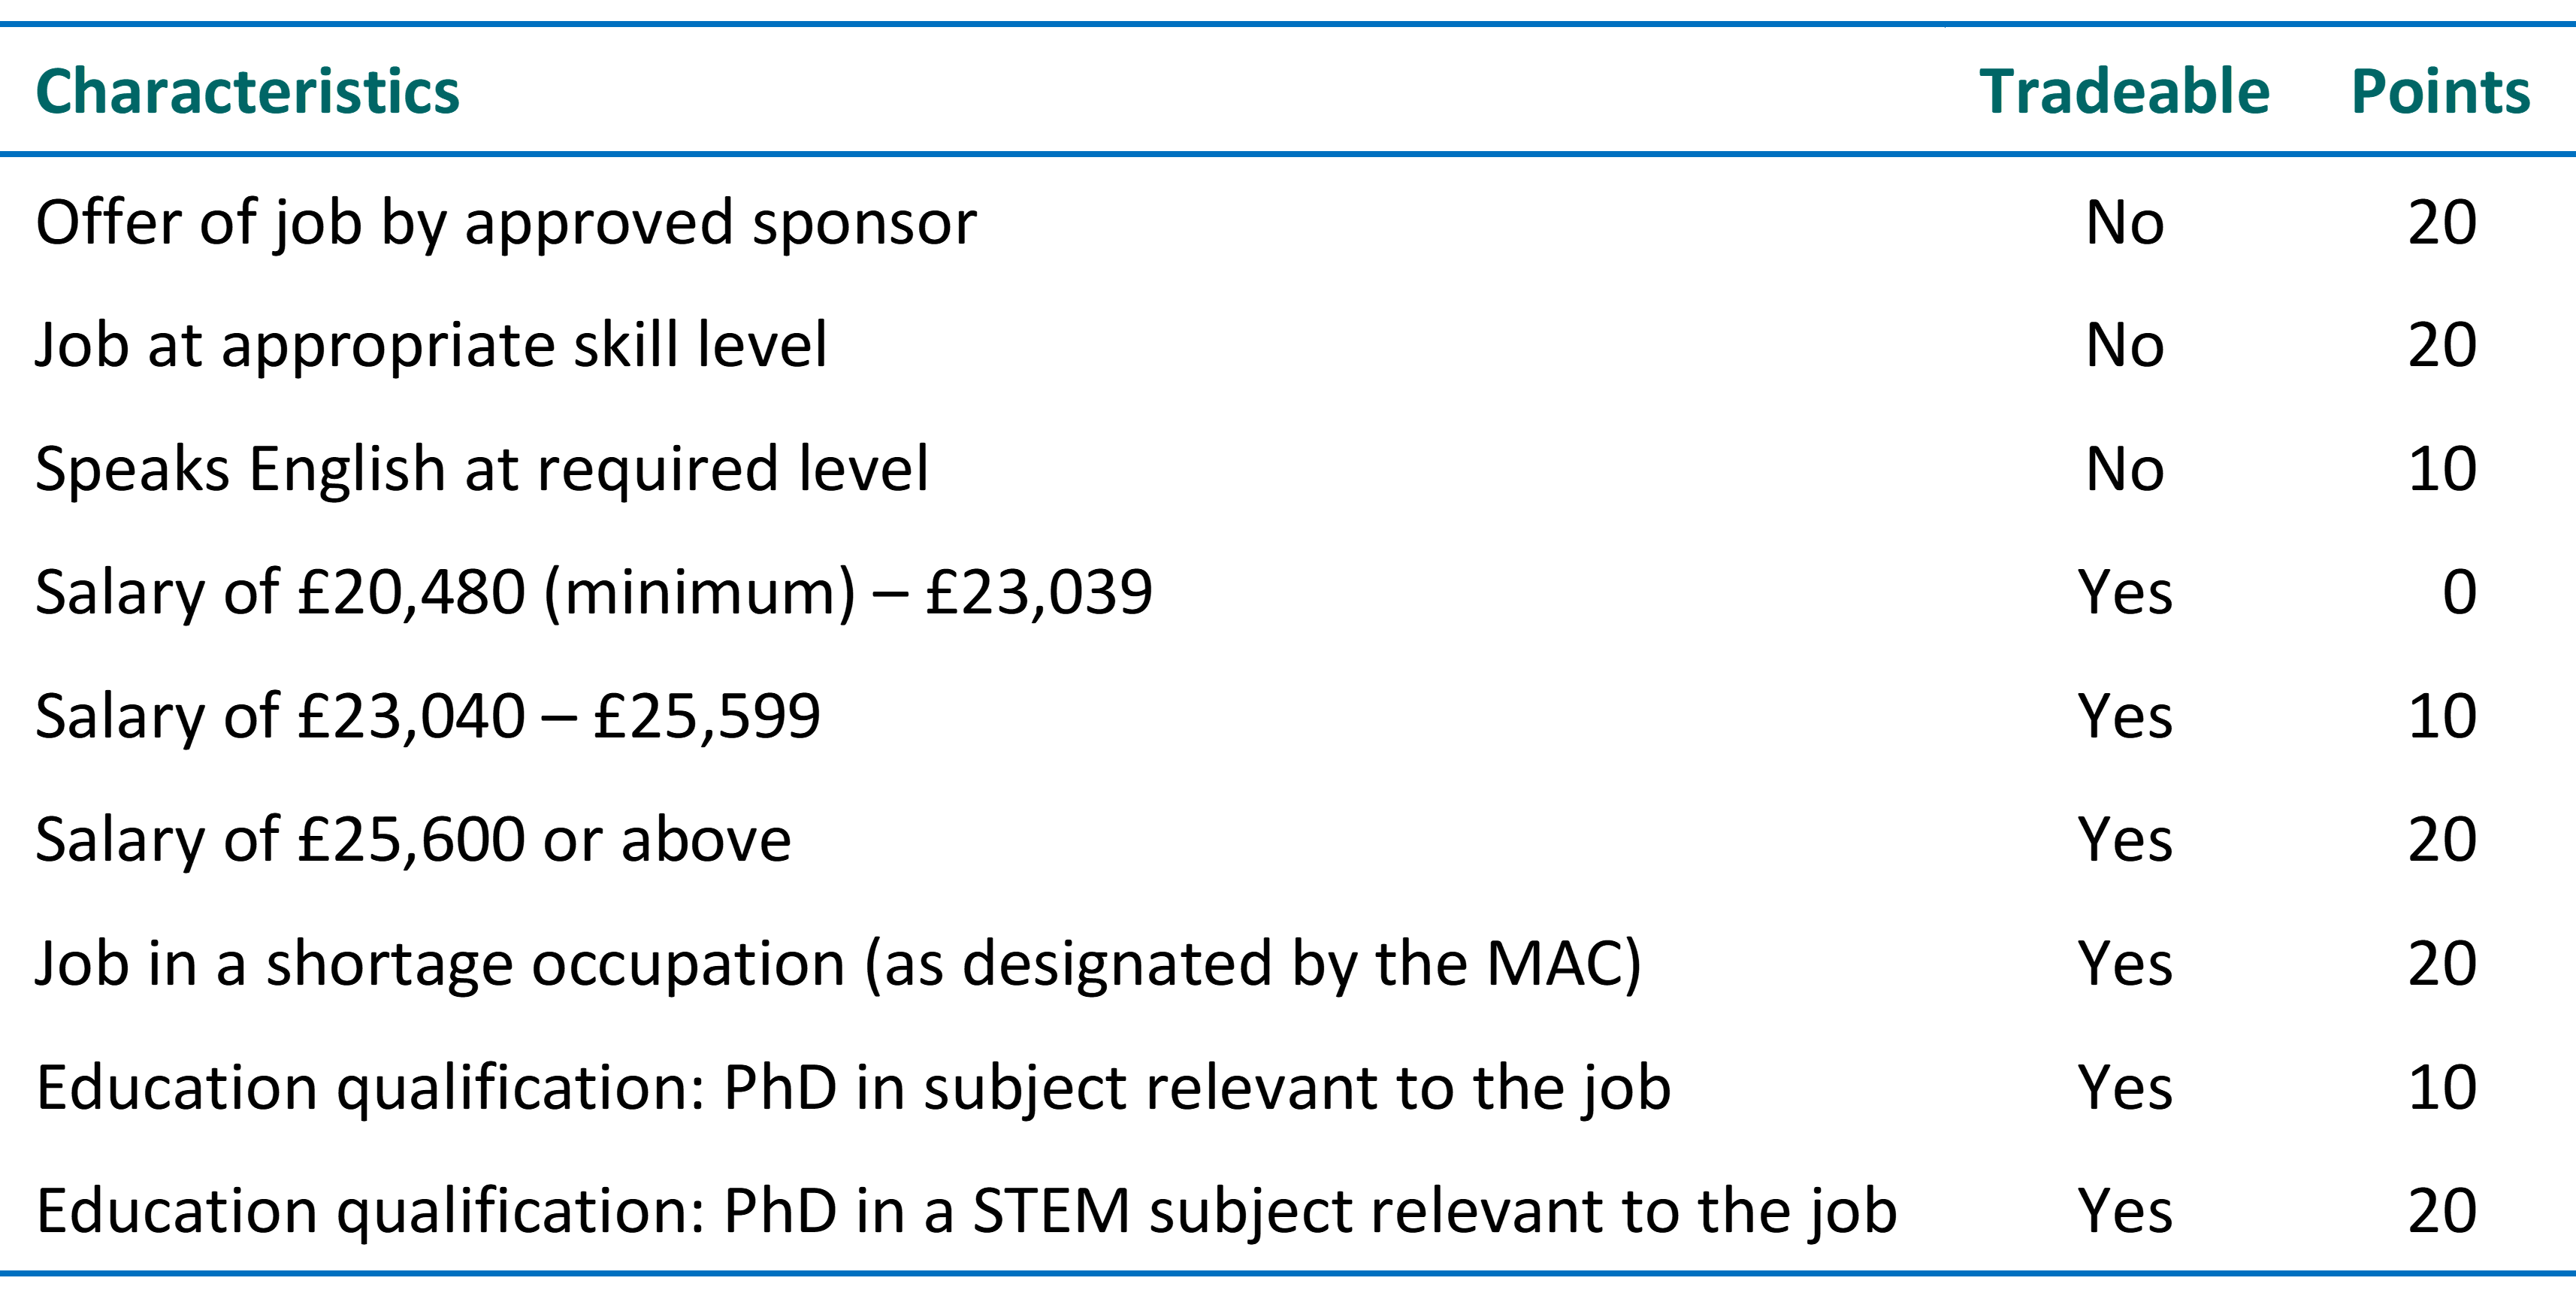Click PhD in a STEM subject row
Viewport: 2576px width, 1299px height.
(1288, 1211)
